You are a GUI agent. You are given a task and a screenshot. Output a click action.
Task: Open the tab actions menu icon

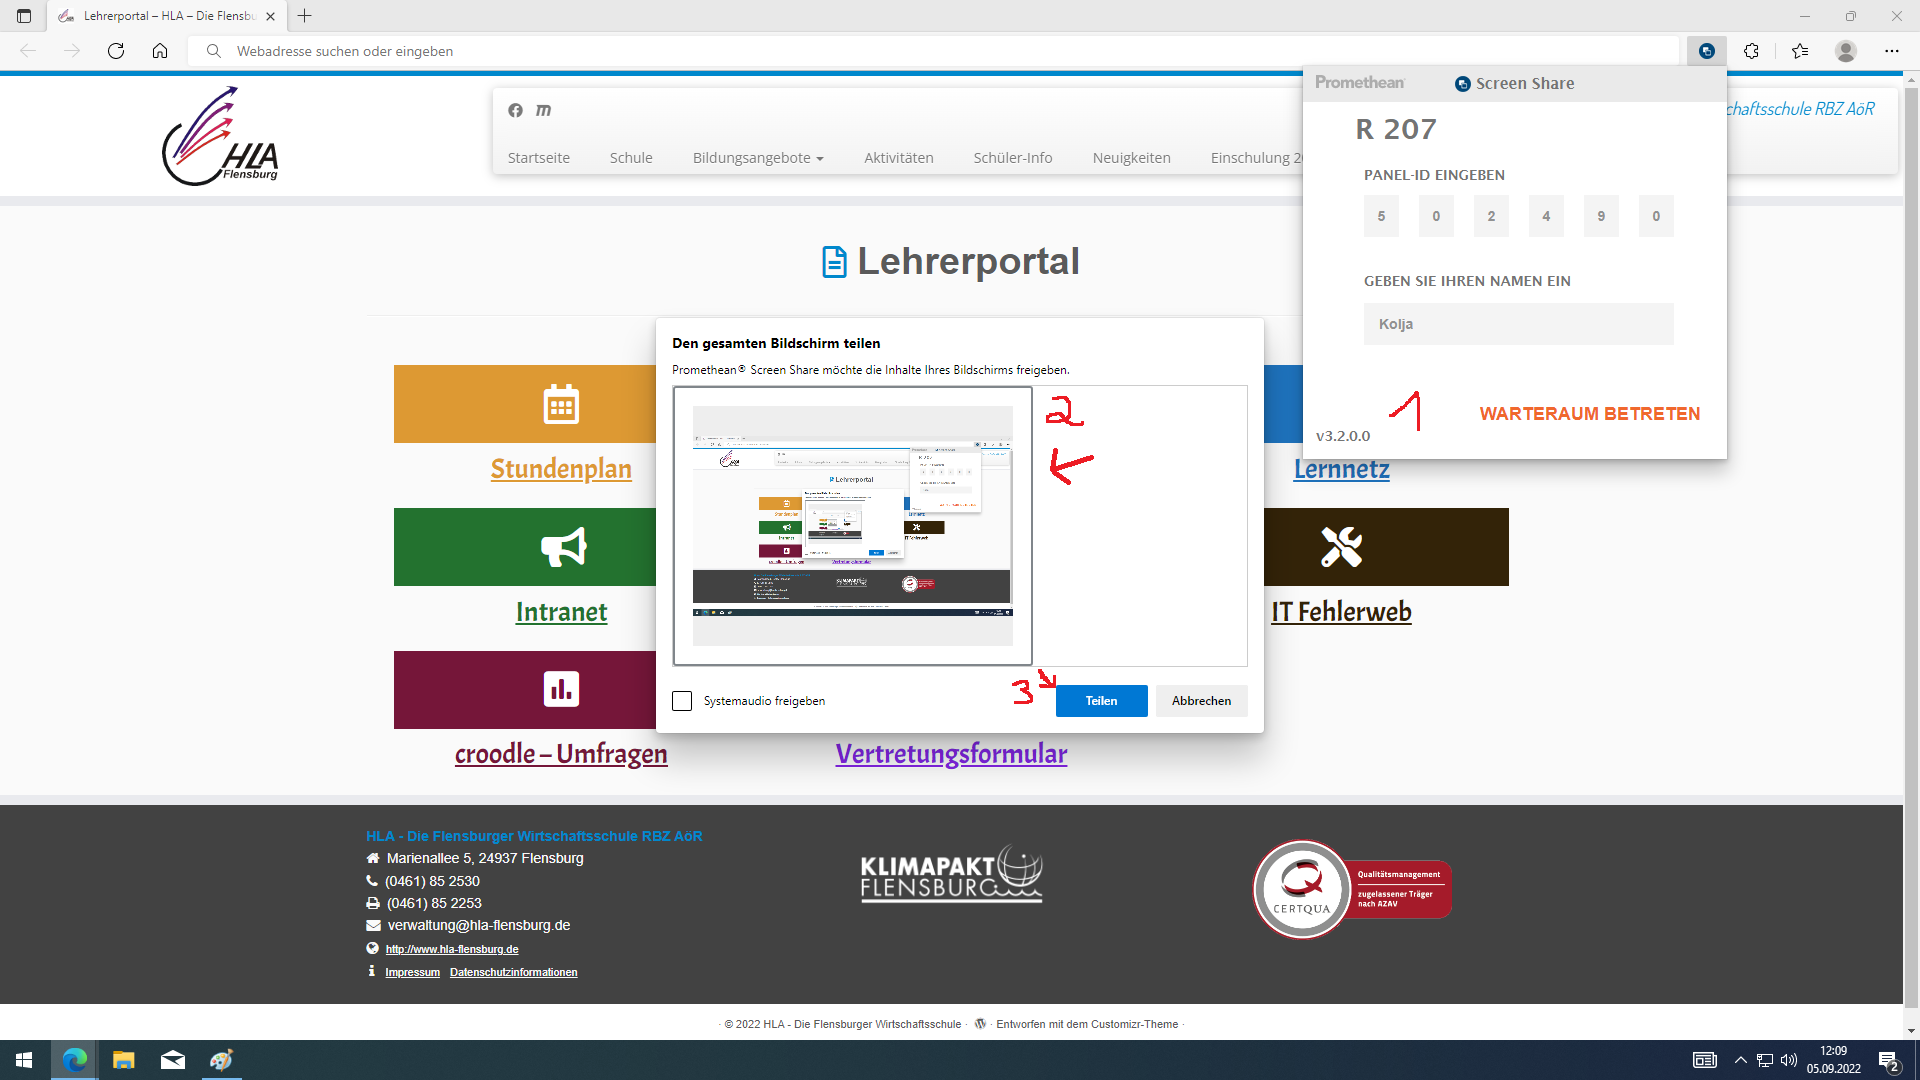point(24,16)
